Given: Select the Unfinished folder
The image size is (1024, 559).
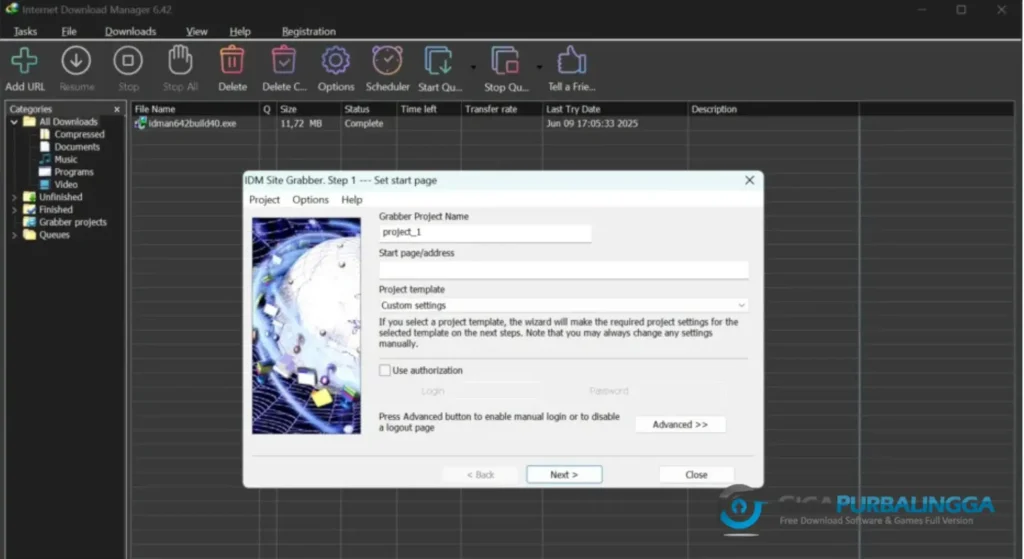Looking at the screenshot, I should click(x=60, y=197).
